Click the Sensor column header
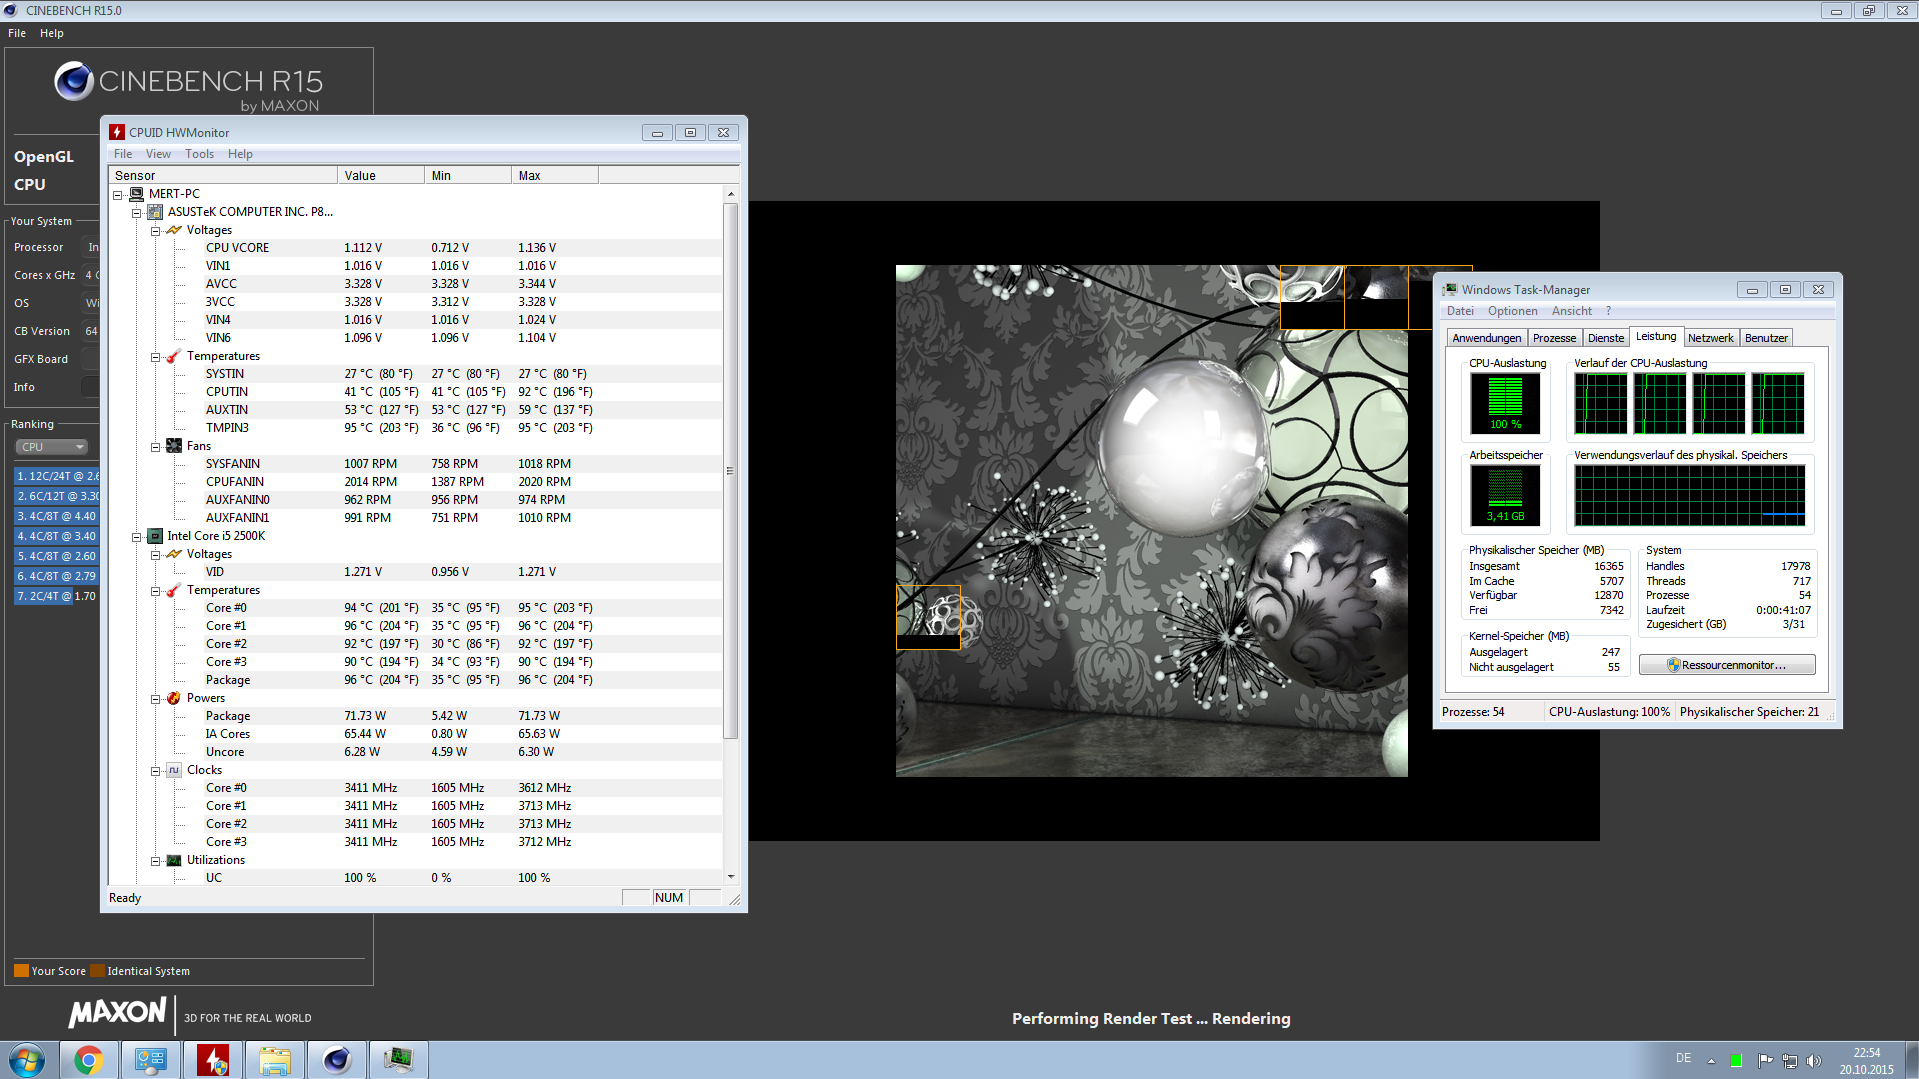The width and height of the screenshot is (1919, 1079). pos(223,176)
